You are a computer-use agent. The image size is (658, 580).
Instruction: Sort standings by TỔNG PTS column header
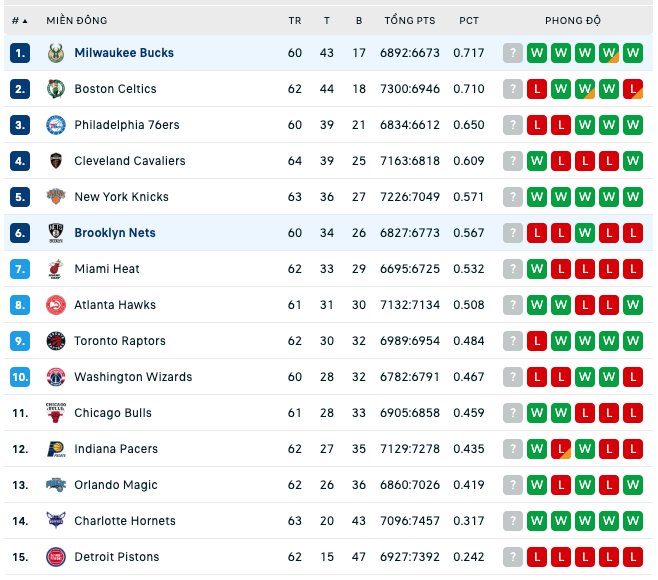coord(410,21)
